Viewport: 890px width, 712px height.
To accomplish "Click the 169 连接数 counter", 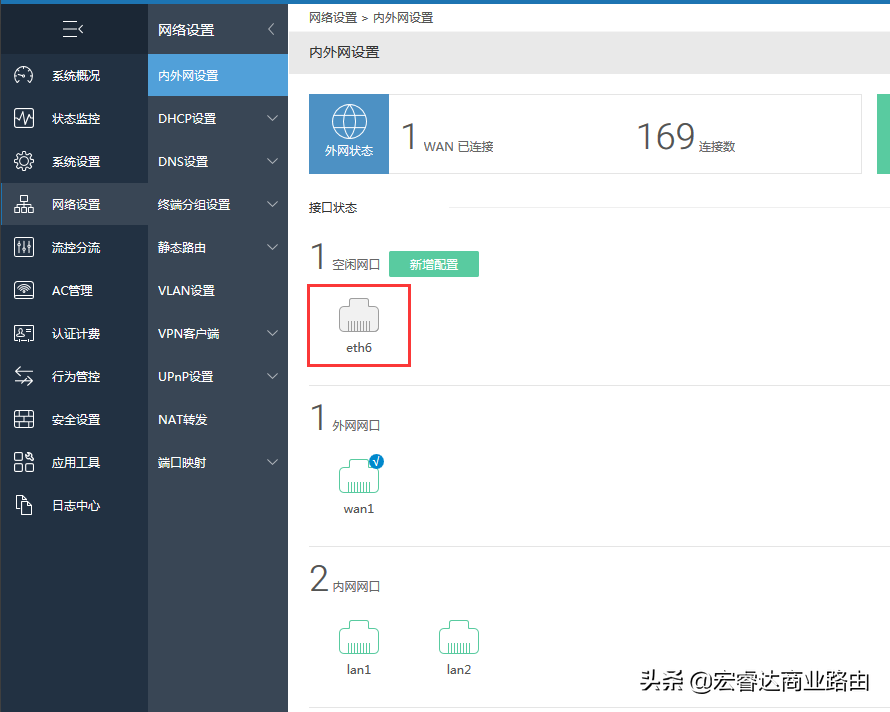I will (x=686, y=137).
